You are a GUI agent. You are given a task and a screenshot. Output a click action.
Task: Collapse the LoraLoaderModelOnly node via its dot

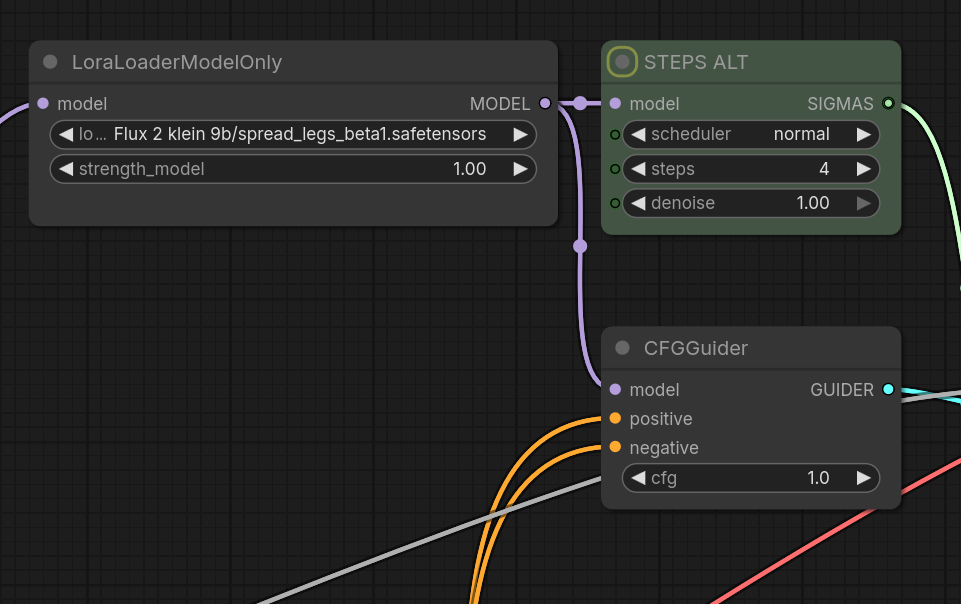[50, 62]
